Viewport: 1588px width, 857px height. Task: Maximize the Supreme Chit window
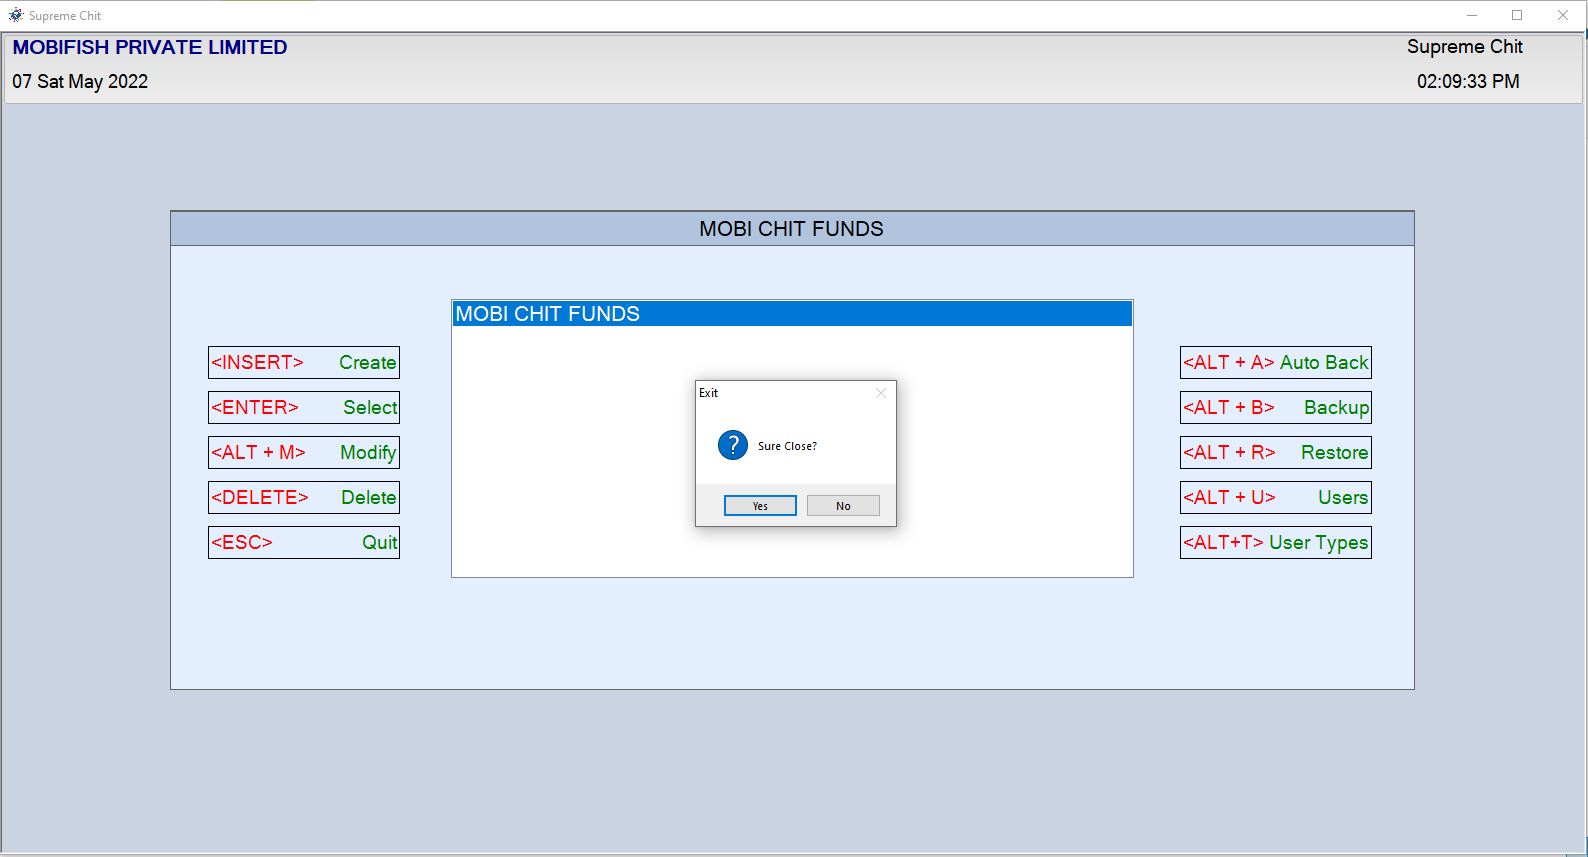click(1517, 15)
